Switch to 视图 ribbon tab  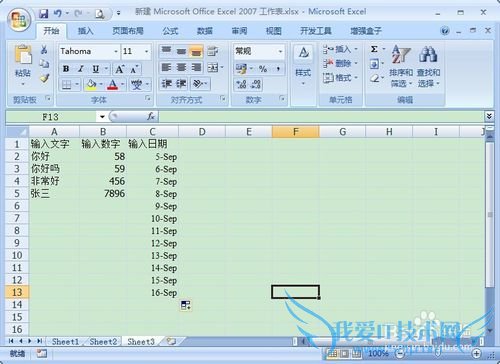(x=274, y=31)
